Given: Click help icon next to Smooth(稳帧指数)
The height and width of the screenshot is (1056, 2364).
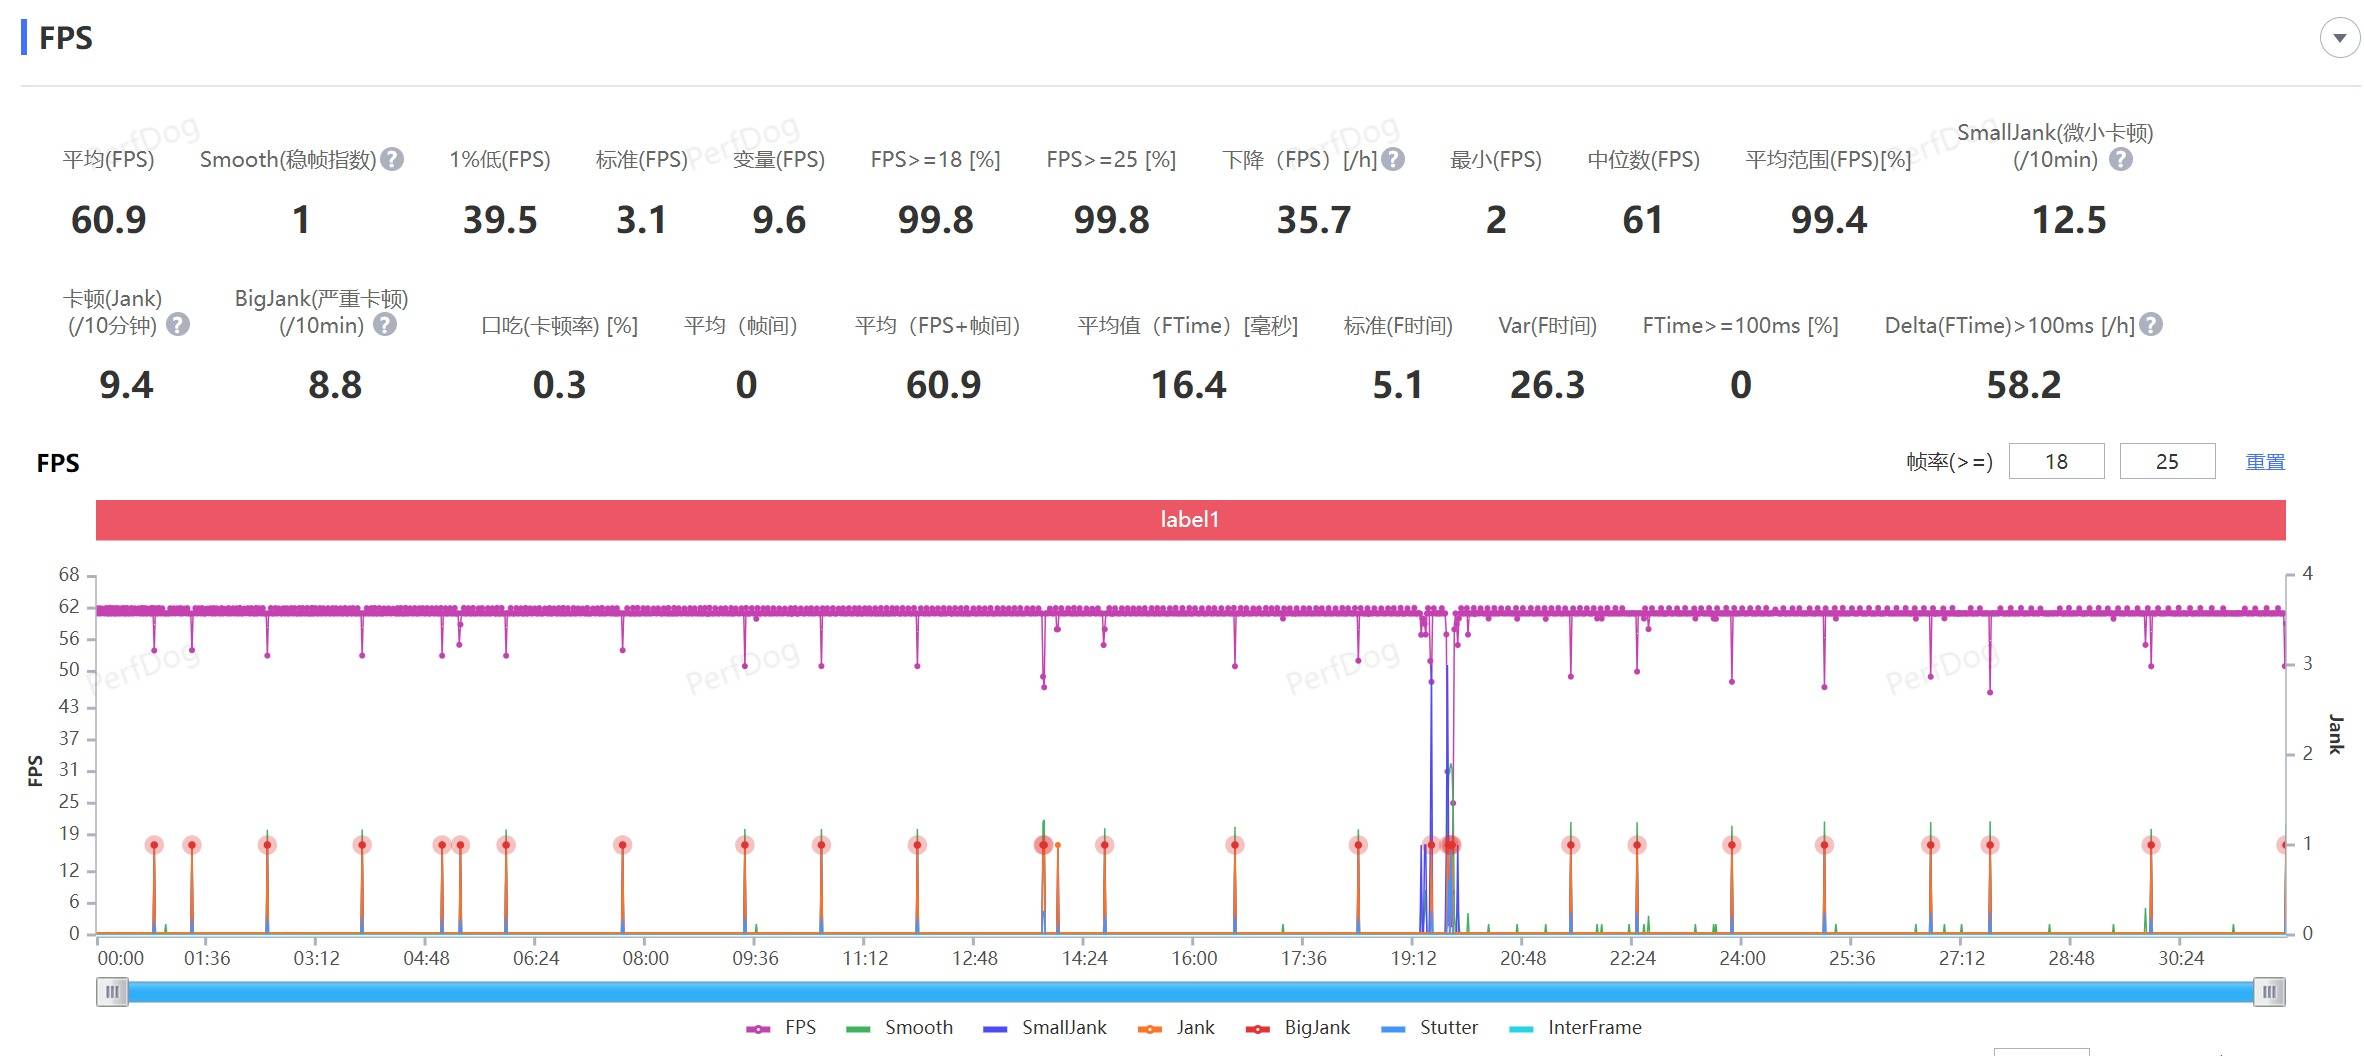Looking at the screenshot, I should click(393, 160).
